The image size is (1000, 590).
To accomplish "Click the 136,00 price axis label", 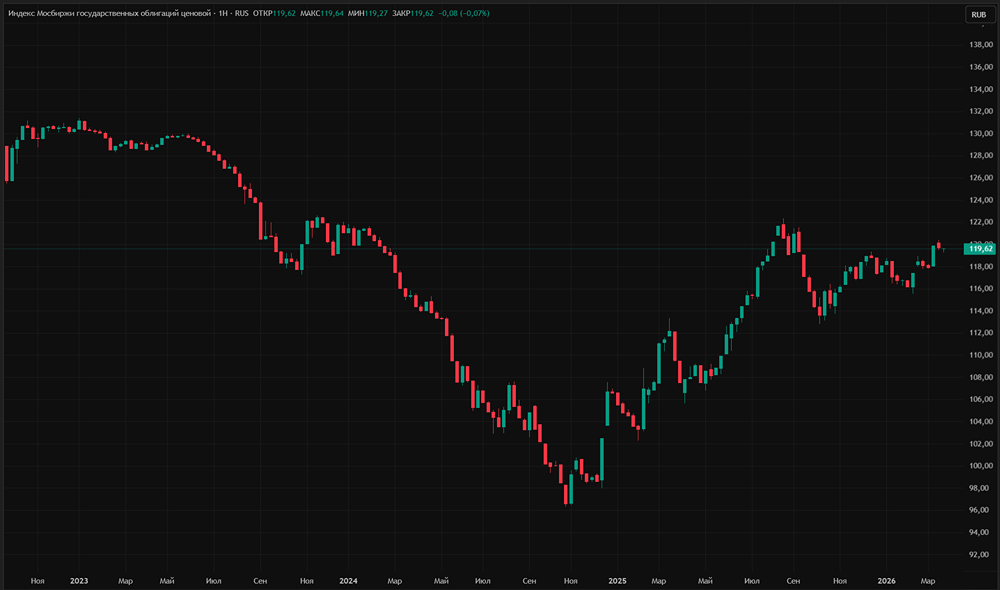I will [x=981, y=67].
